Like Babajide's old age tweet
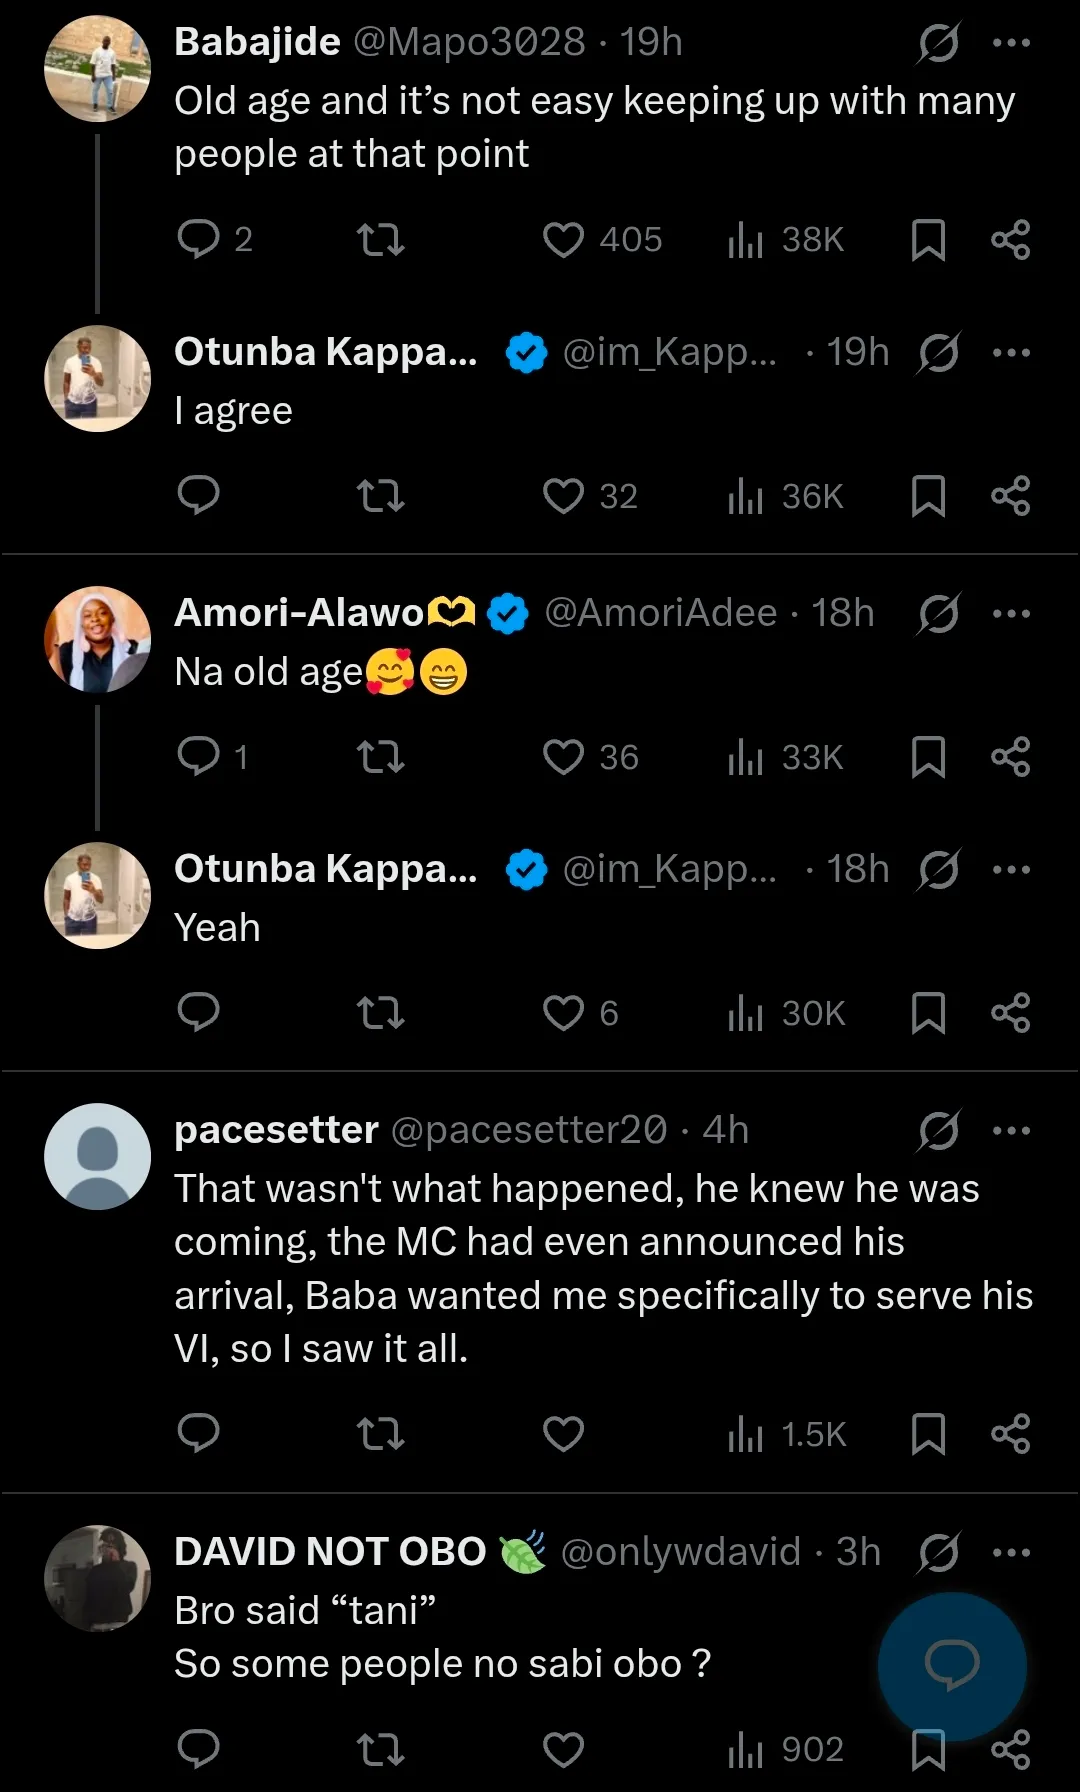 [563, 240]
